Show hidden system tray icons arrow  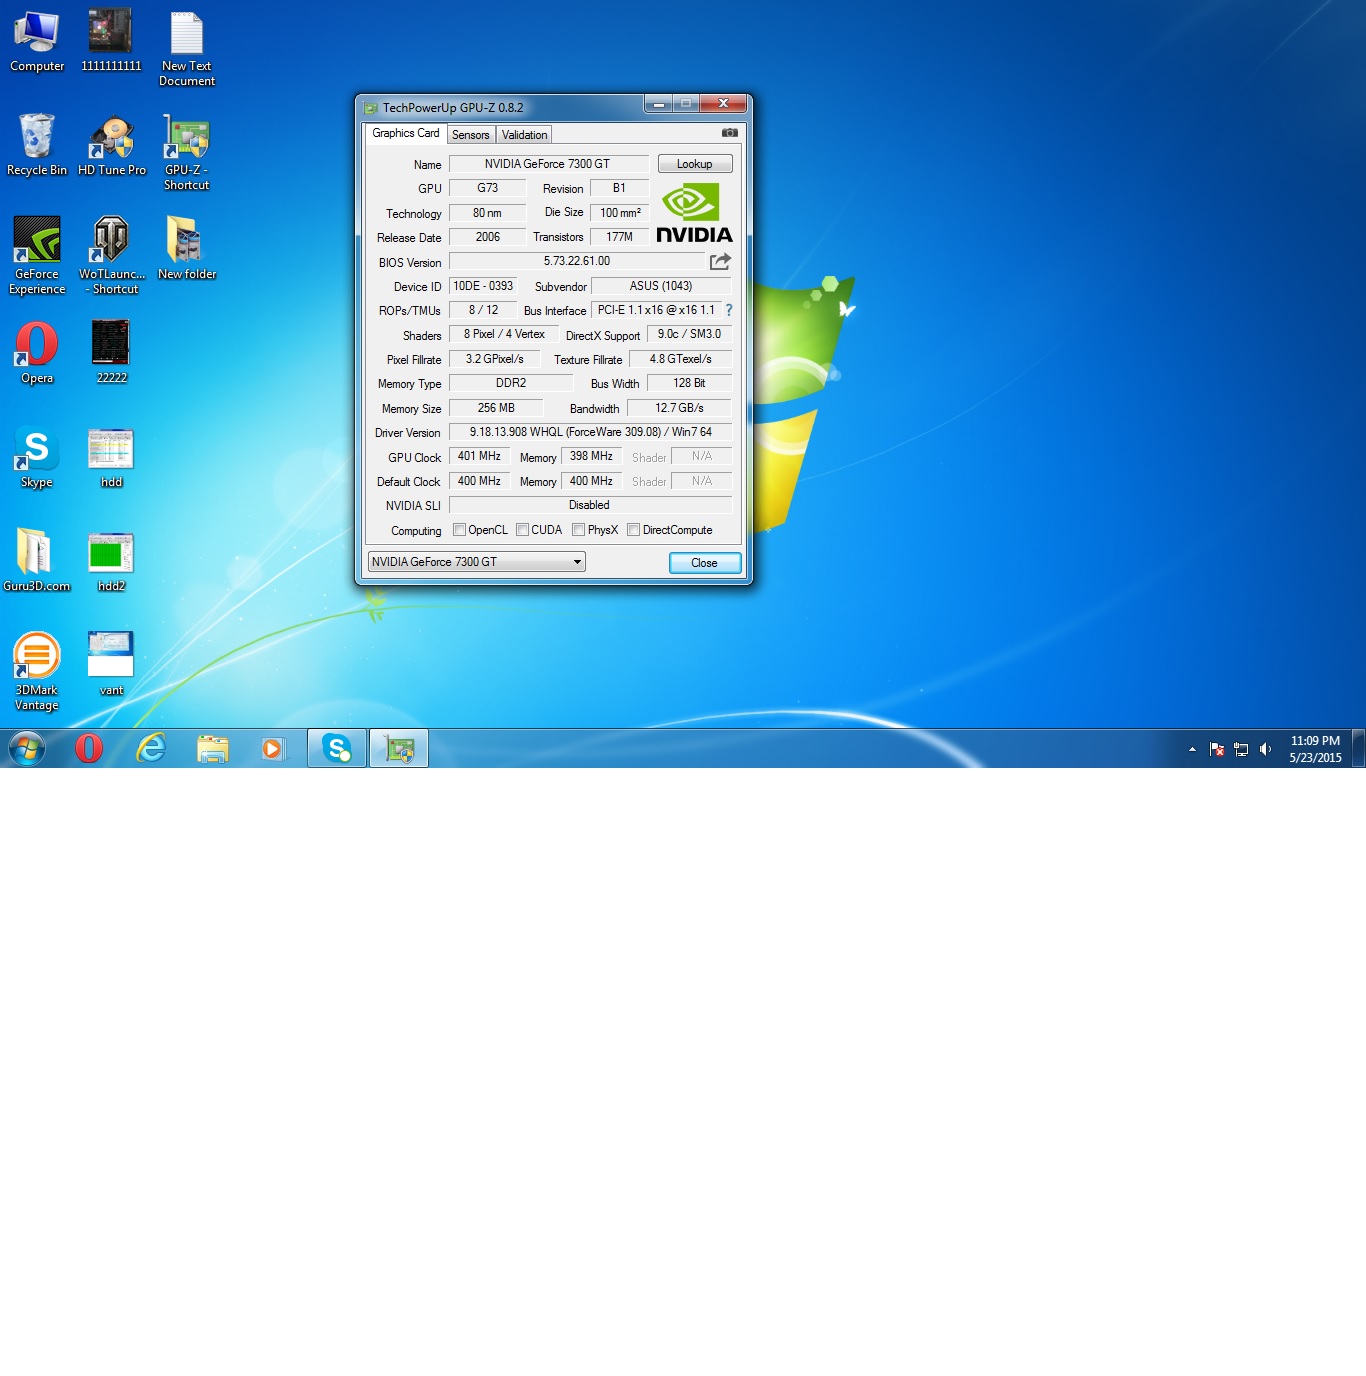(1192, 749)
